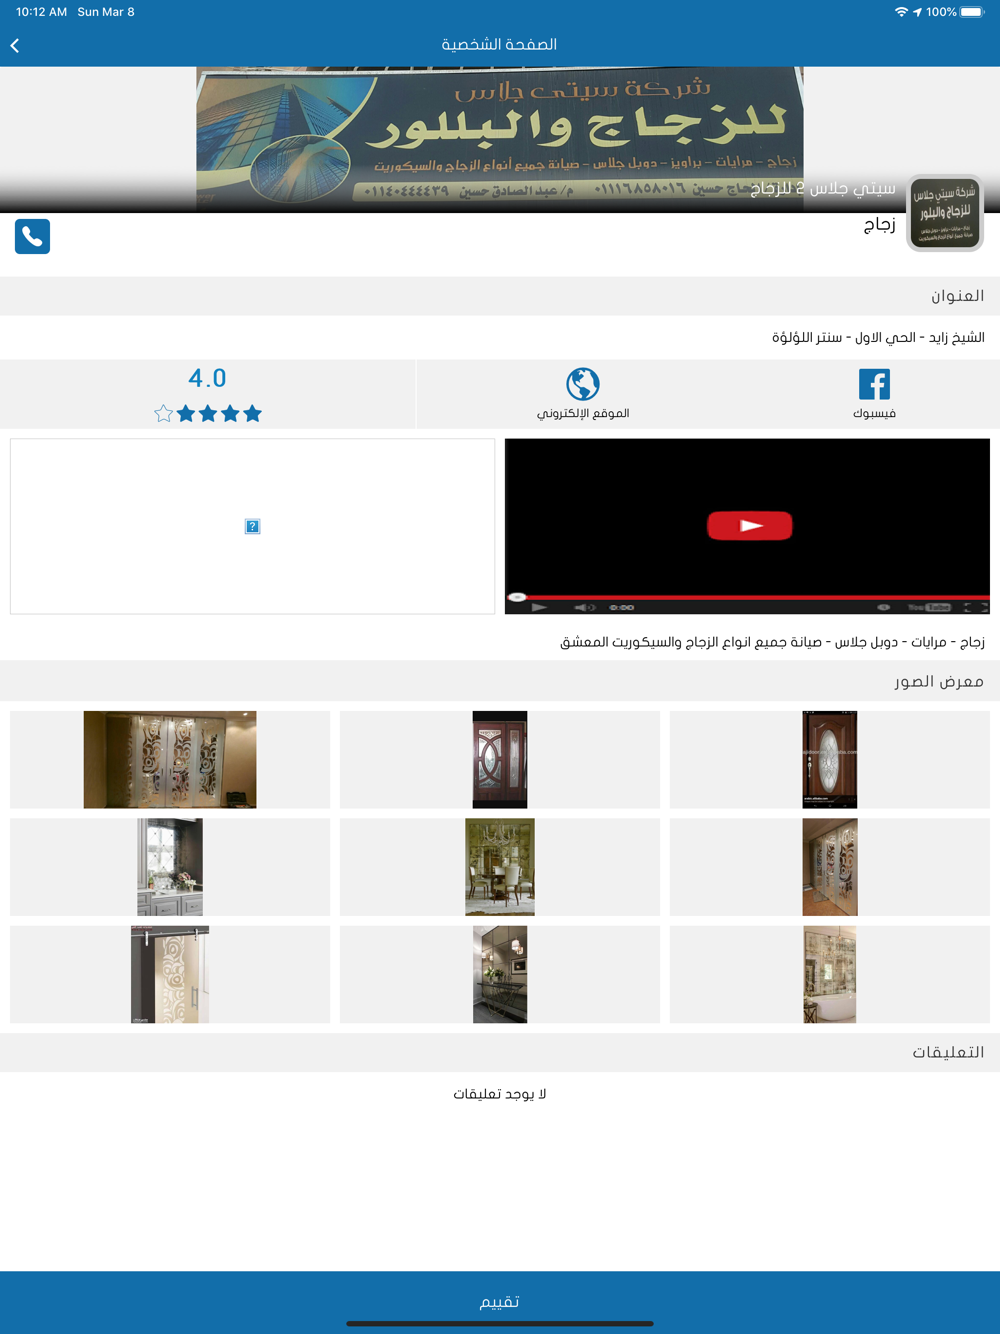Open the company logo profile thumbnail
Screen dimensions: 1000x1334
click(945, 213)
